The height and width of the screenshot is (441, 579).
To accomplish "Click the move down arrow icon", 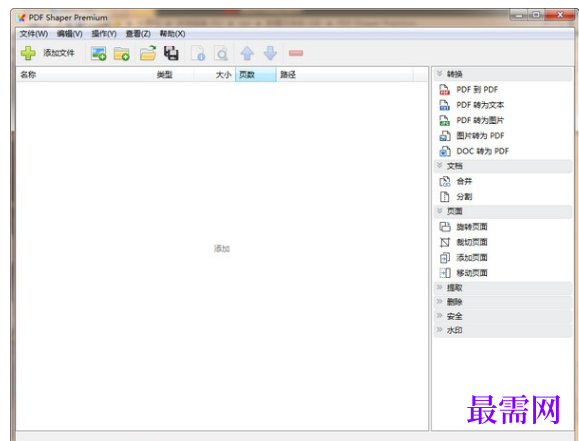I will pos(270,53).
